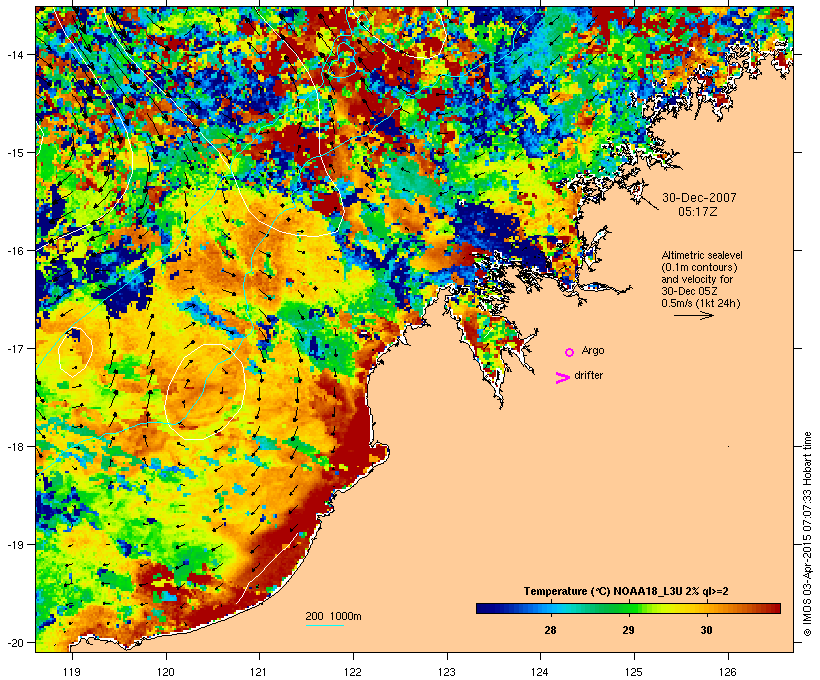Click the magenta drifter arrowhead symbol
This screenshot has width=820, height=680.
(x=562, y=378)
